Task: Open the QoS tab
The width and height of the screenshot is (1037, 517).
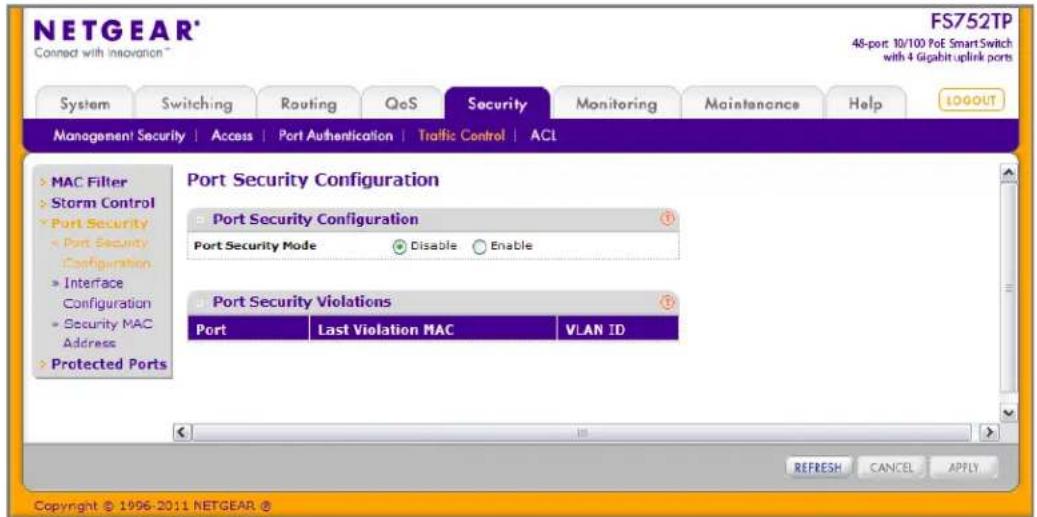Action: coord(401,104)
